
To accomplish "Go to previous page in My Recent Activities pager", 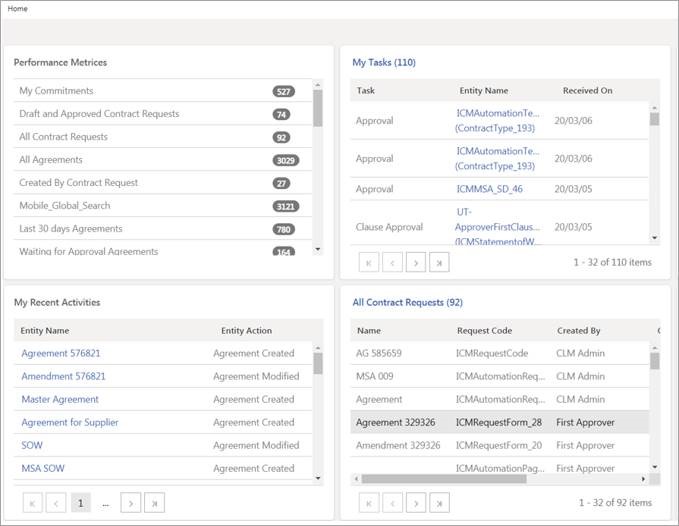I will coord(56,503).
